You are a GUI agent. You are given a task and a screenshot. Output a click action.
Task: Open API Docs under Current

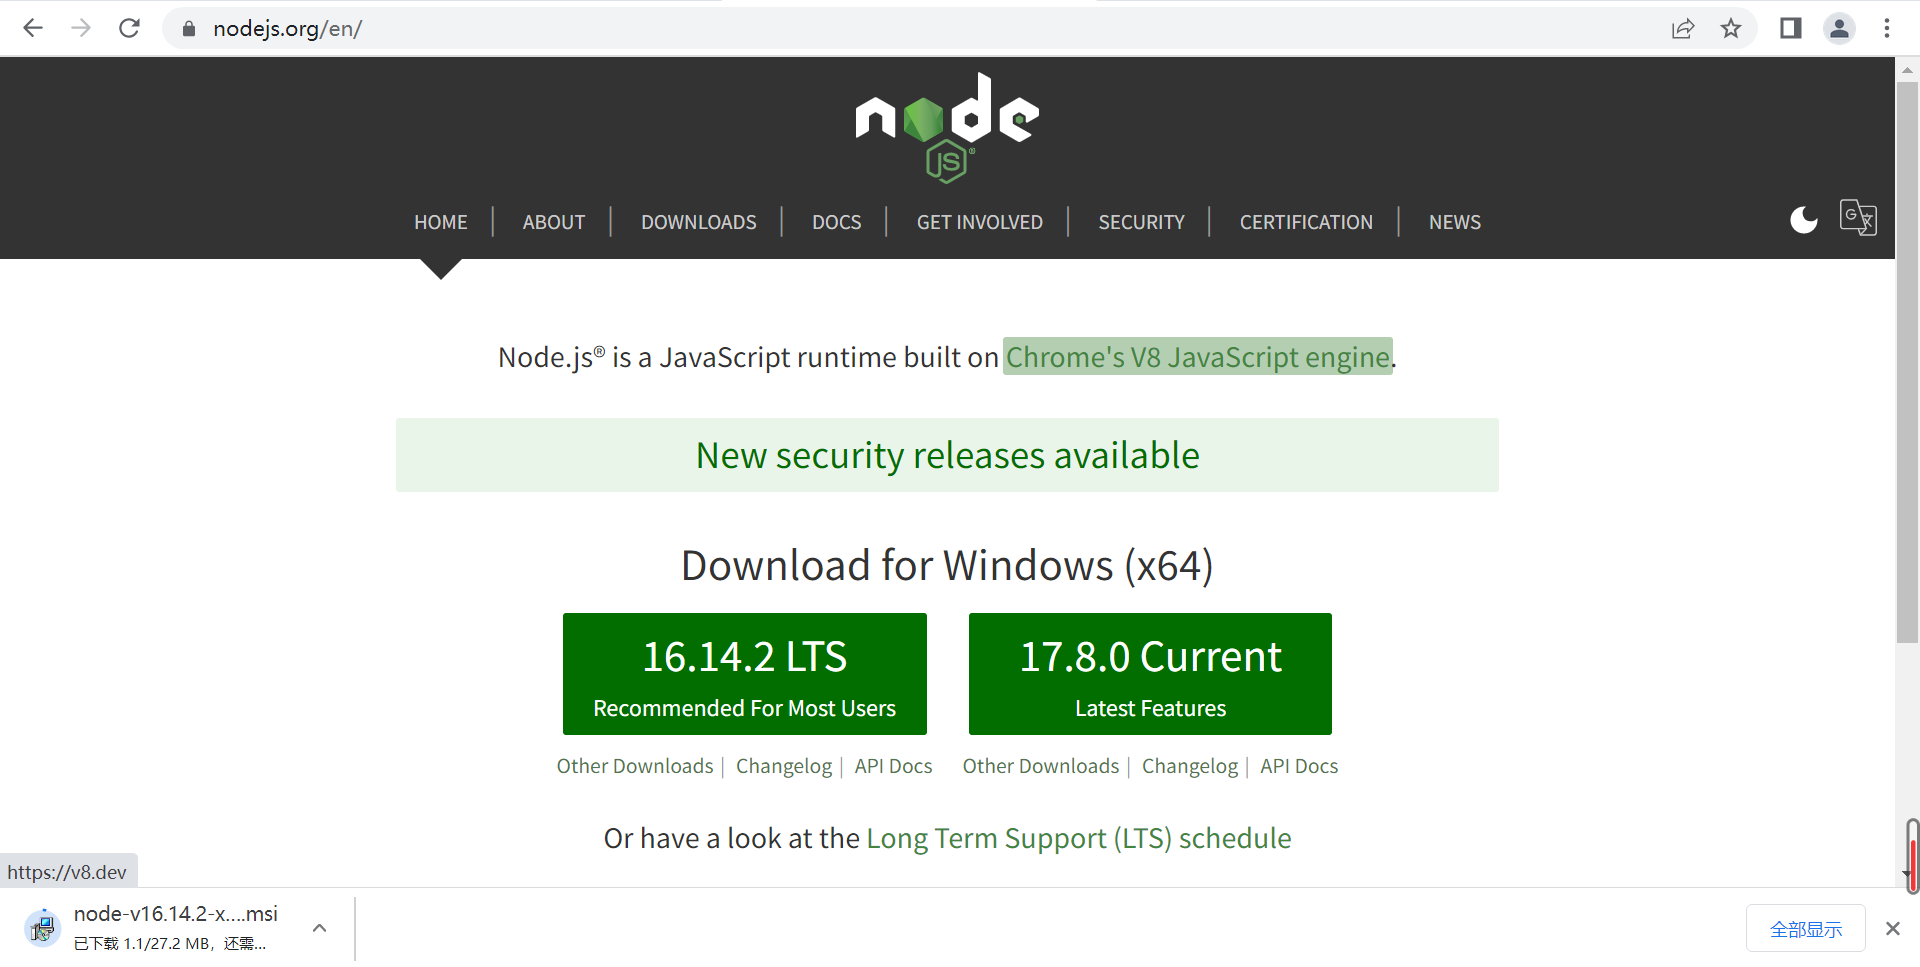click(1299, 766)
